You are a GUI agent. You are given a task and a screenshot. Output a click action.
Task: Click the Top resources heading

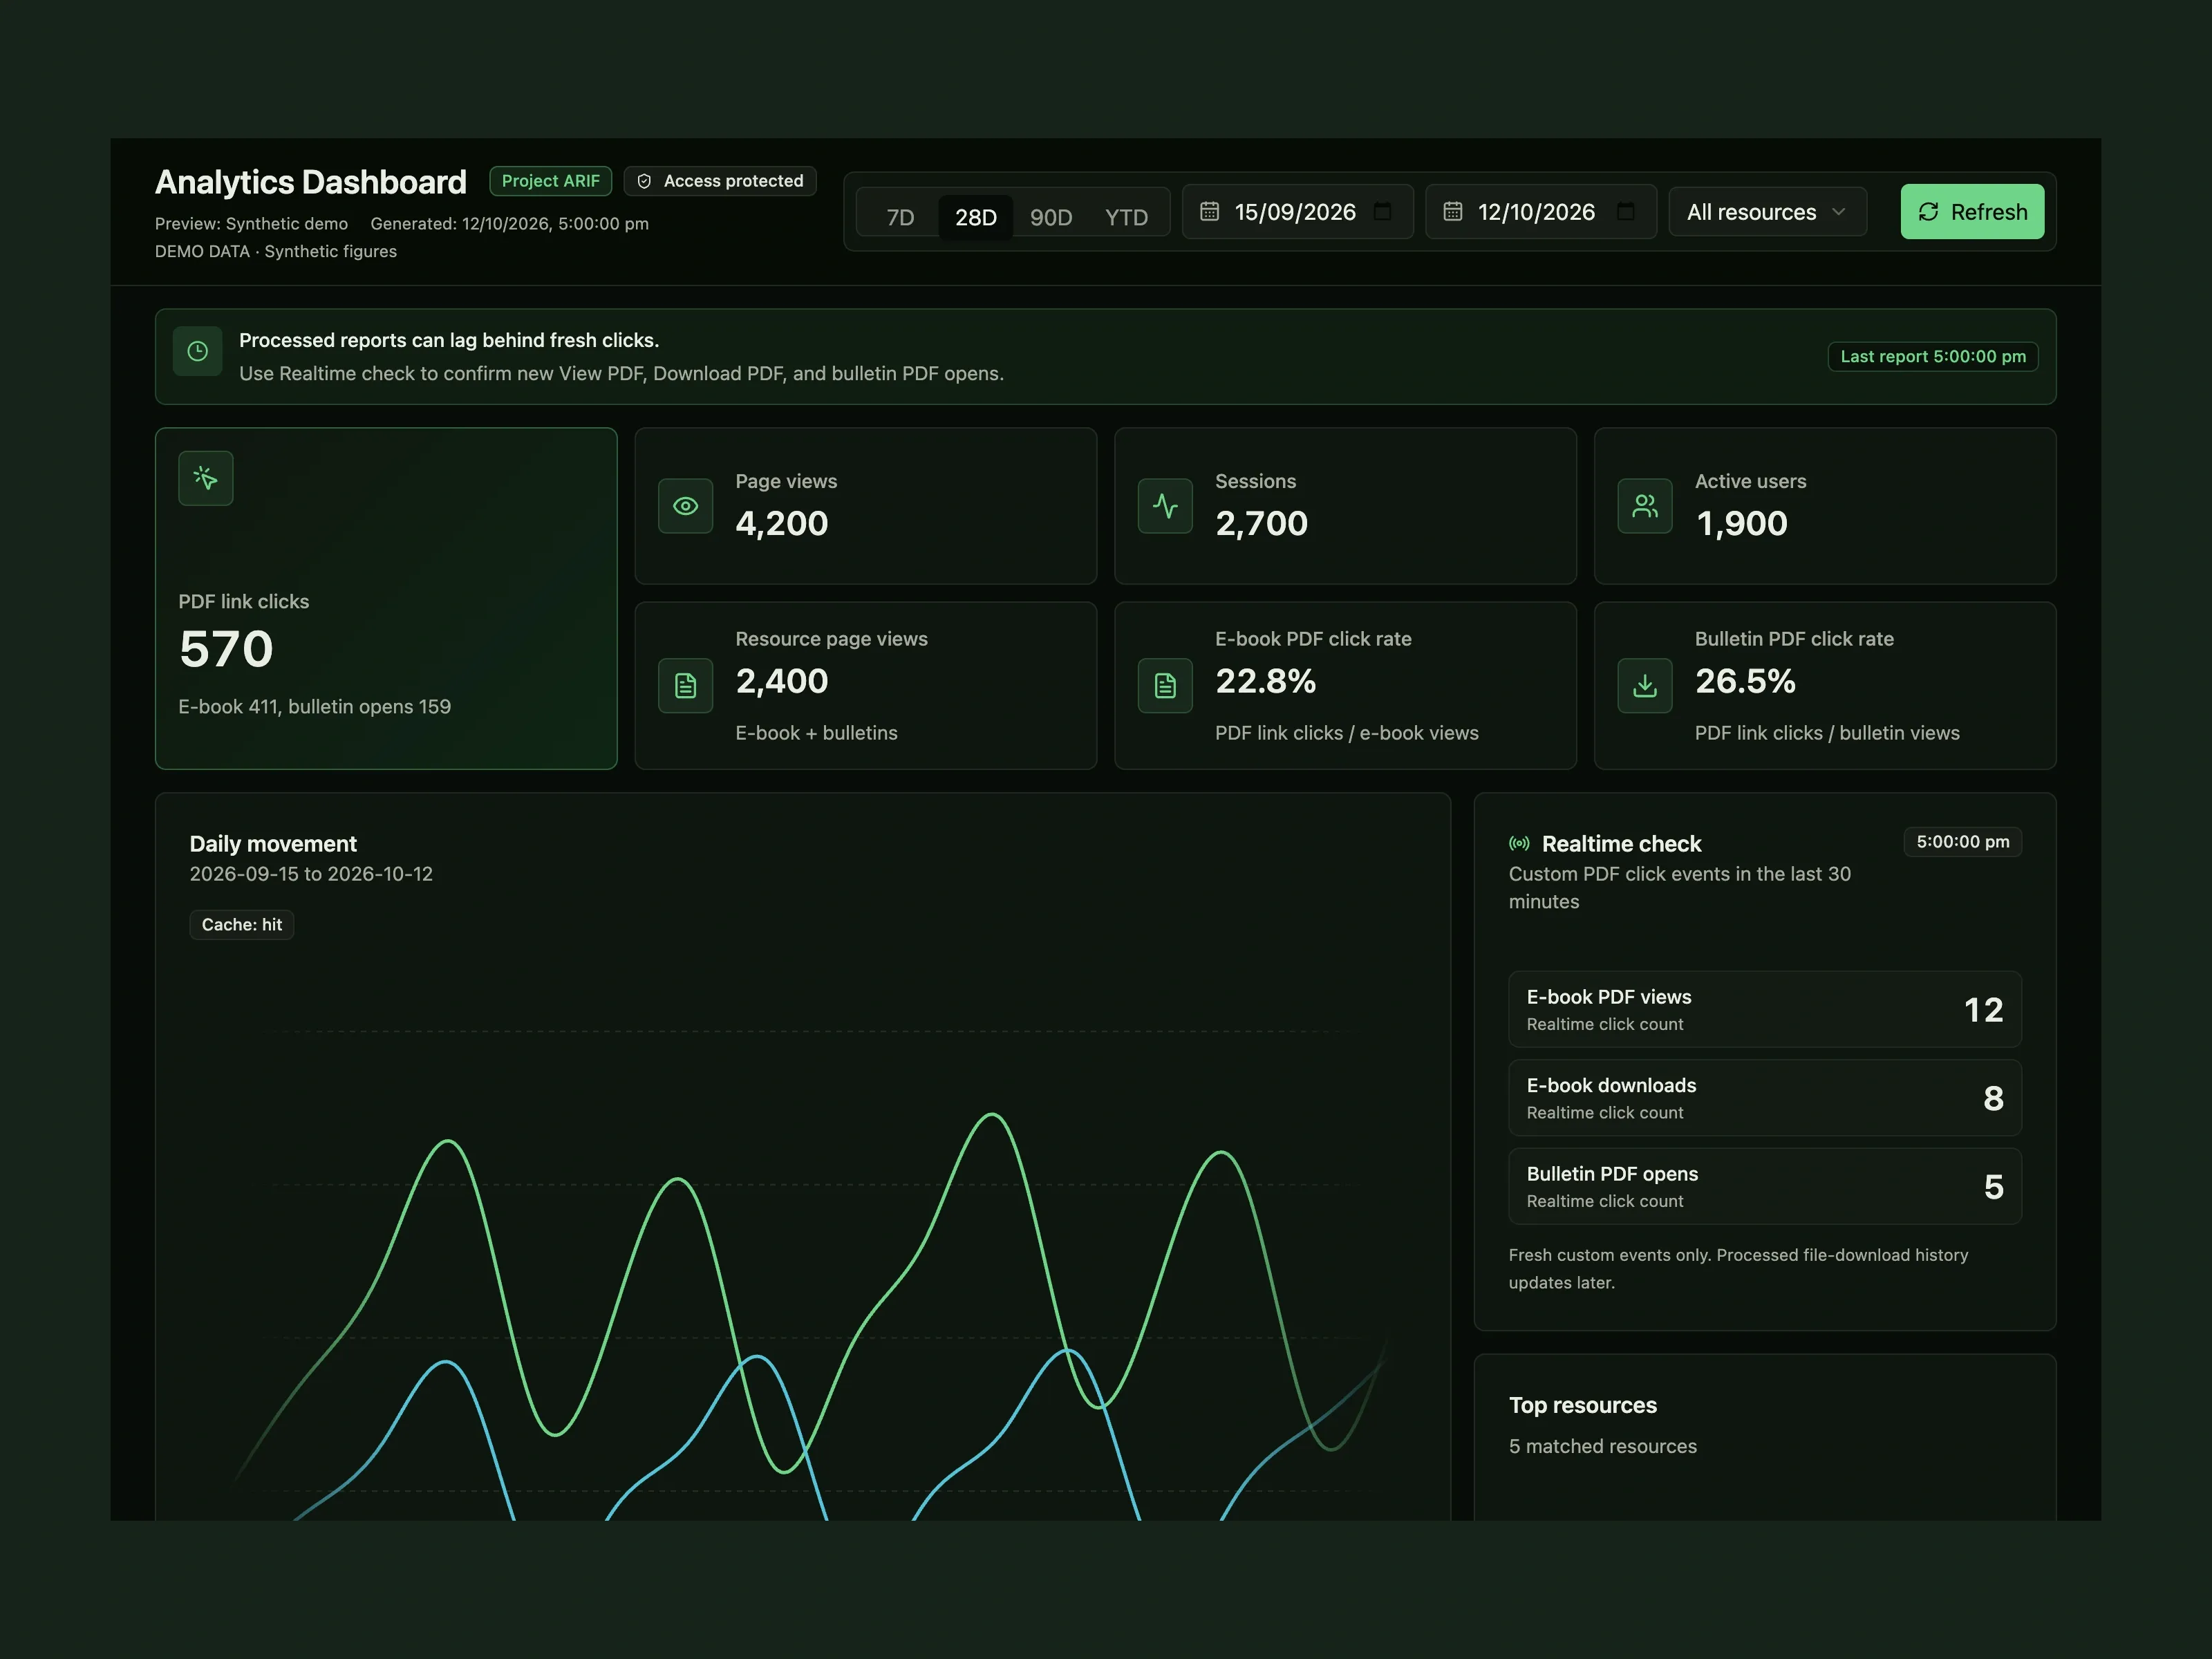click(1583, 1405)
